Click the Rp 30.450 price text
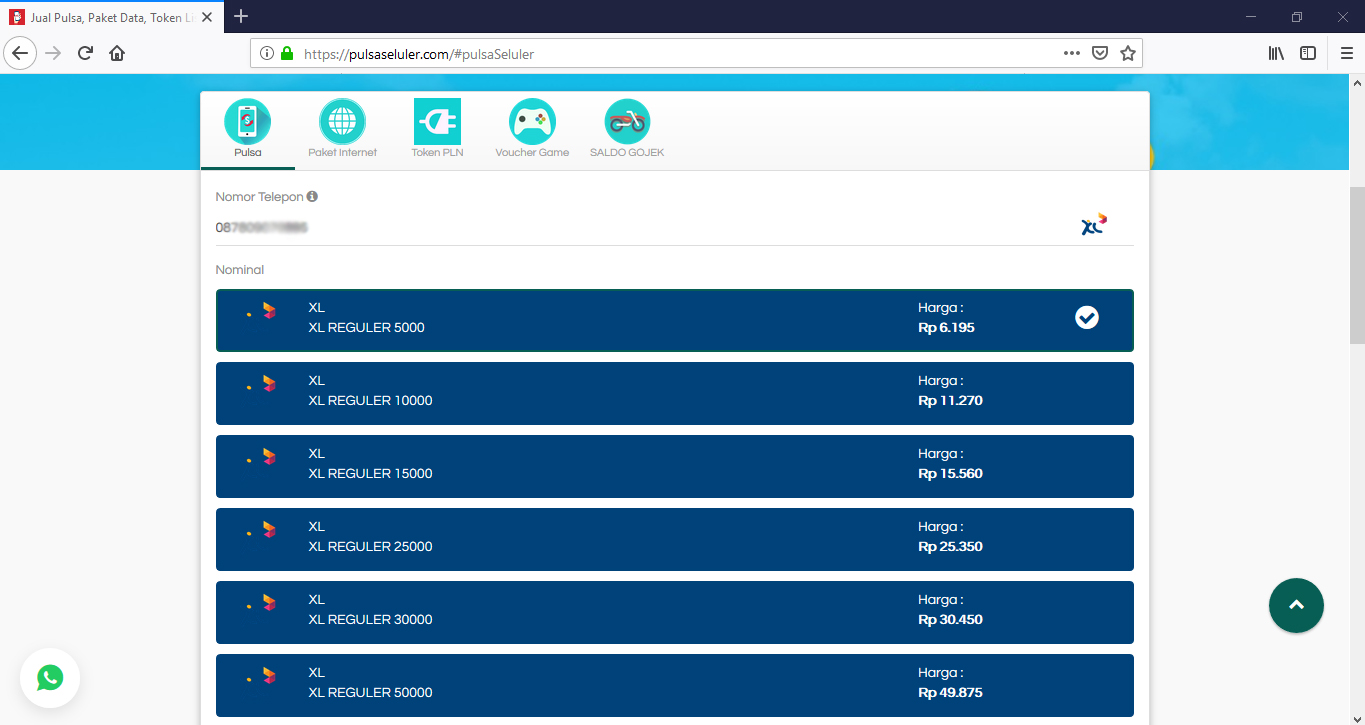The width and height of the screenshot is (1365, 725). 950,620
